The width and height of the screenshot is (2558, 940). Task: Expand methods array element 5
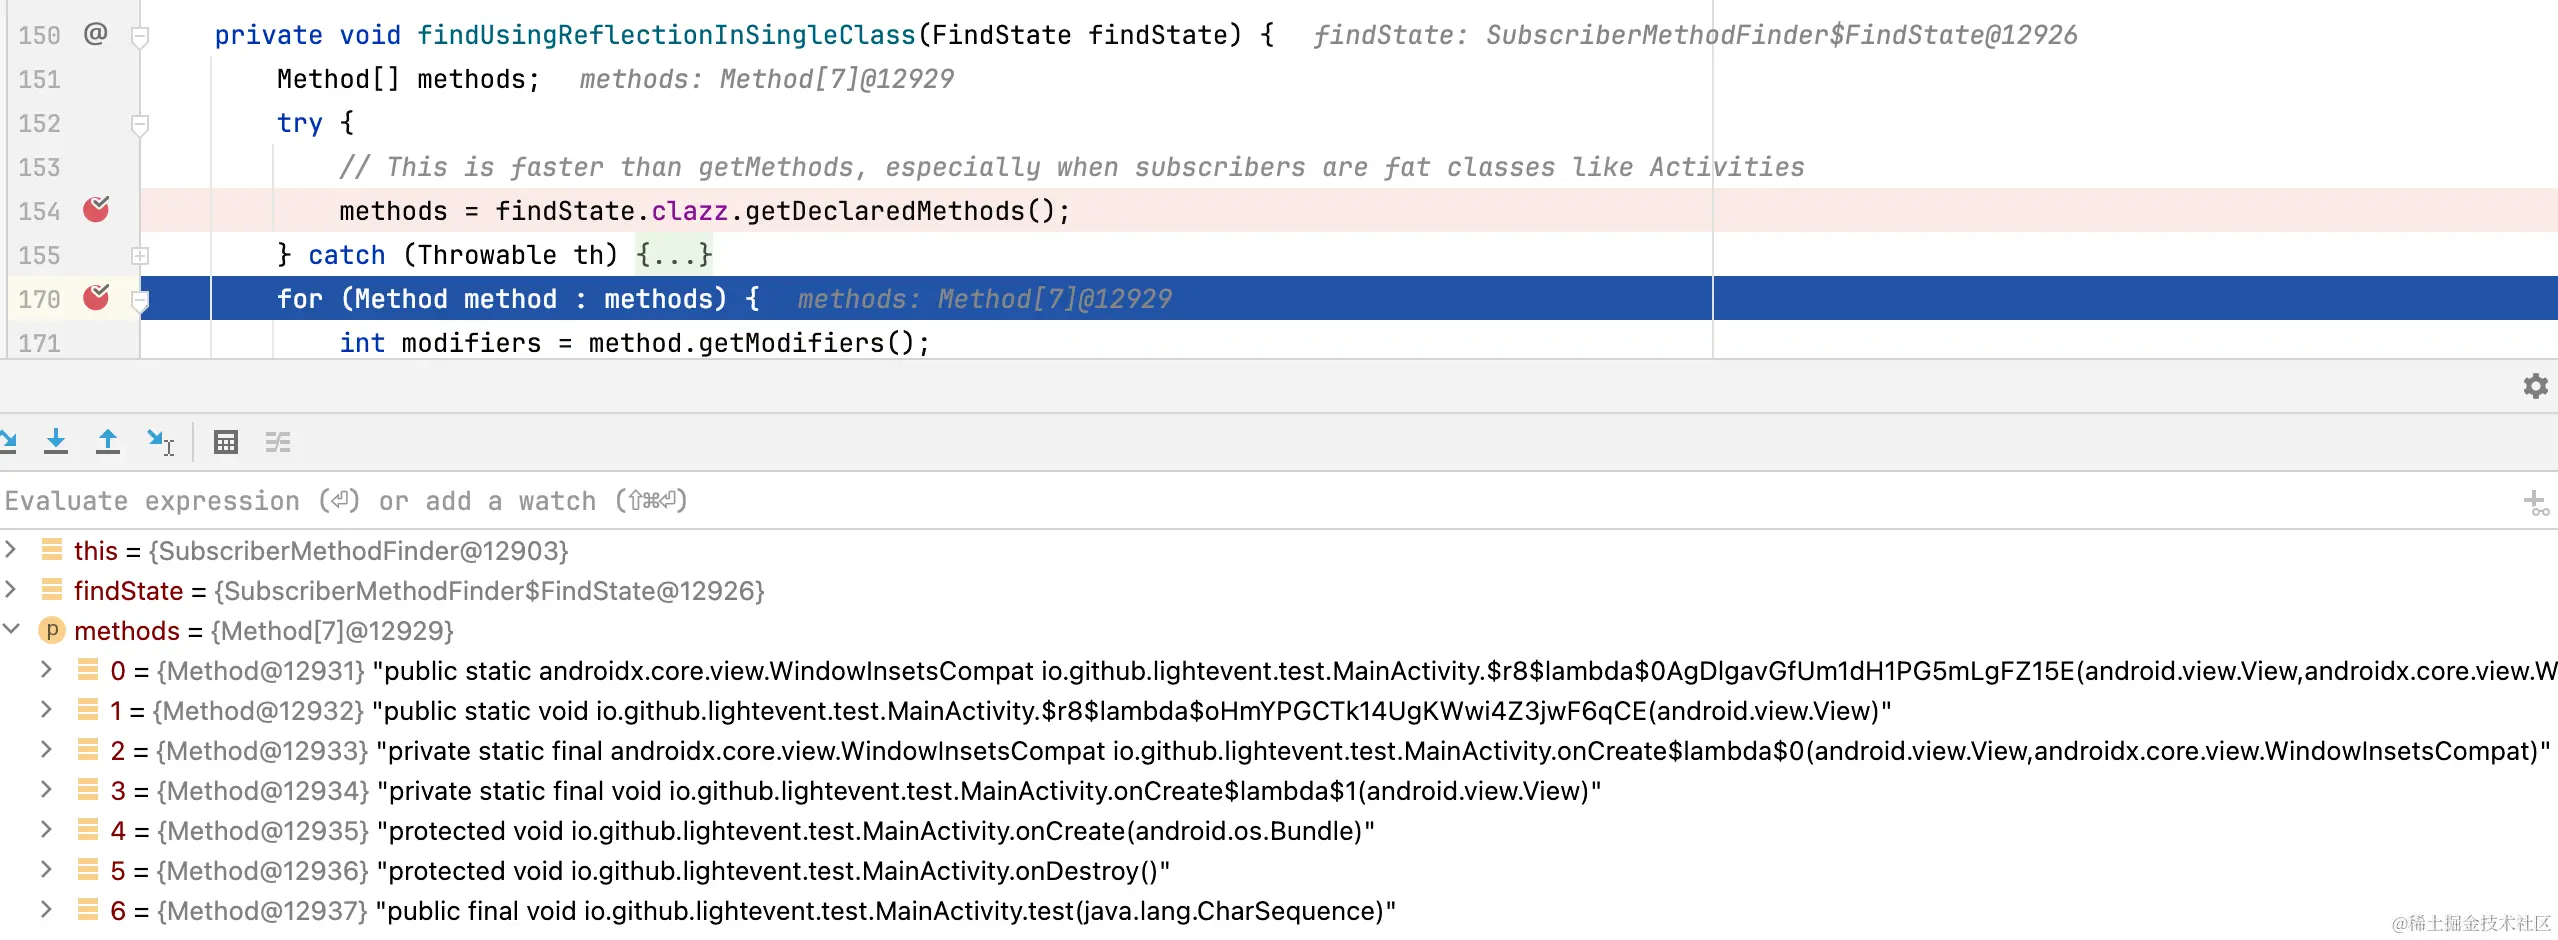click(46, 869)
